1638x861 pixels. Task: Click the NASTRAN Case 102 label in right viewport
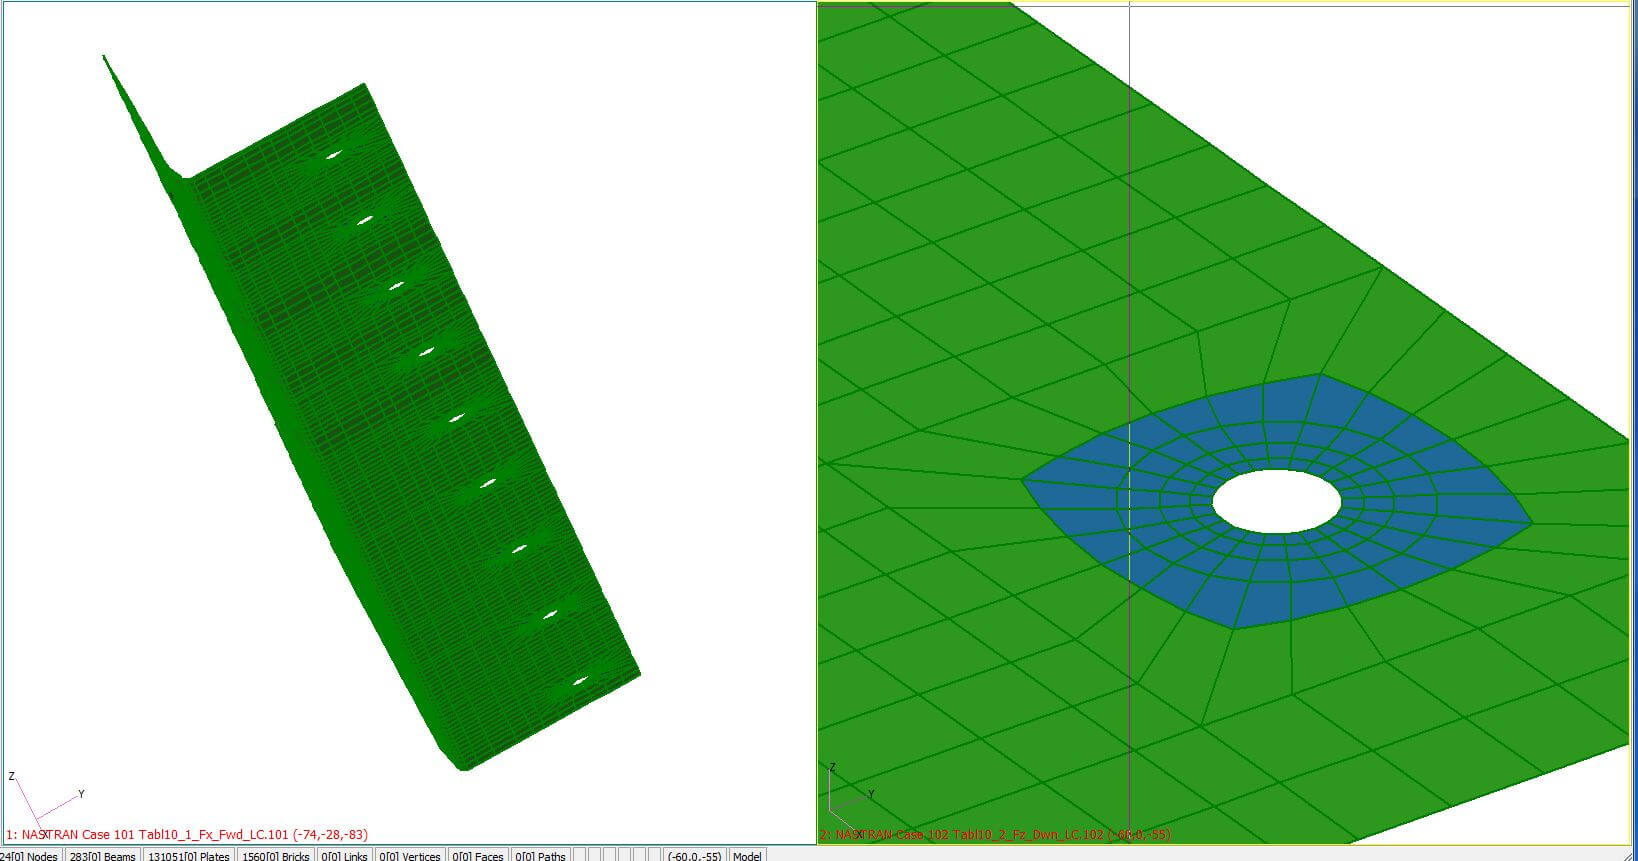click(x=995, y=834)
